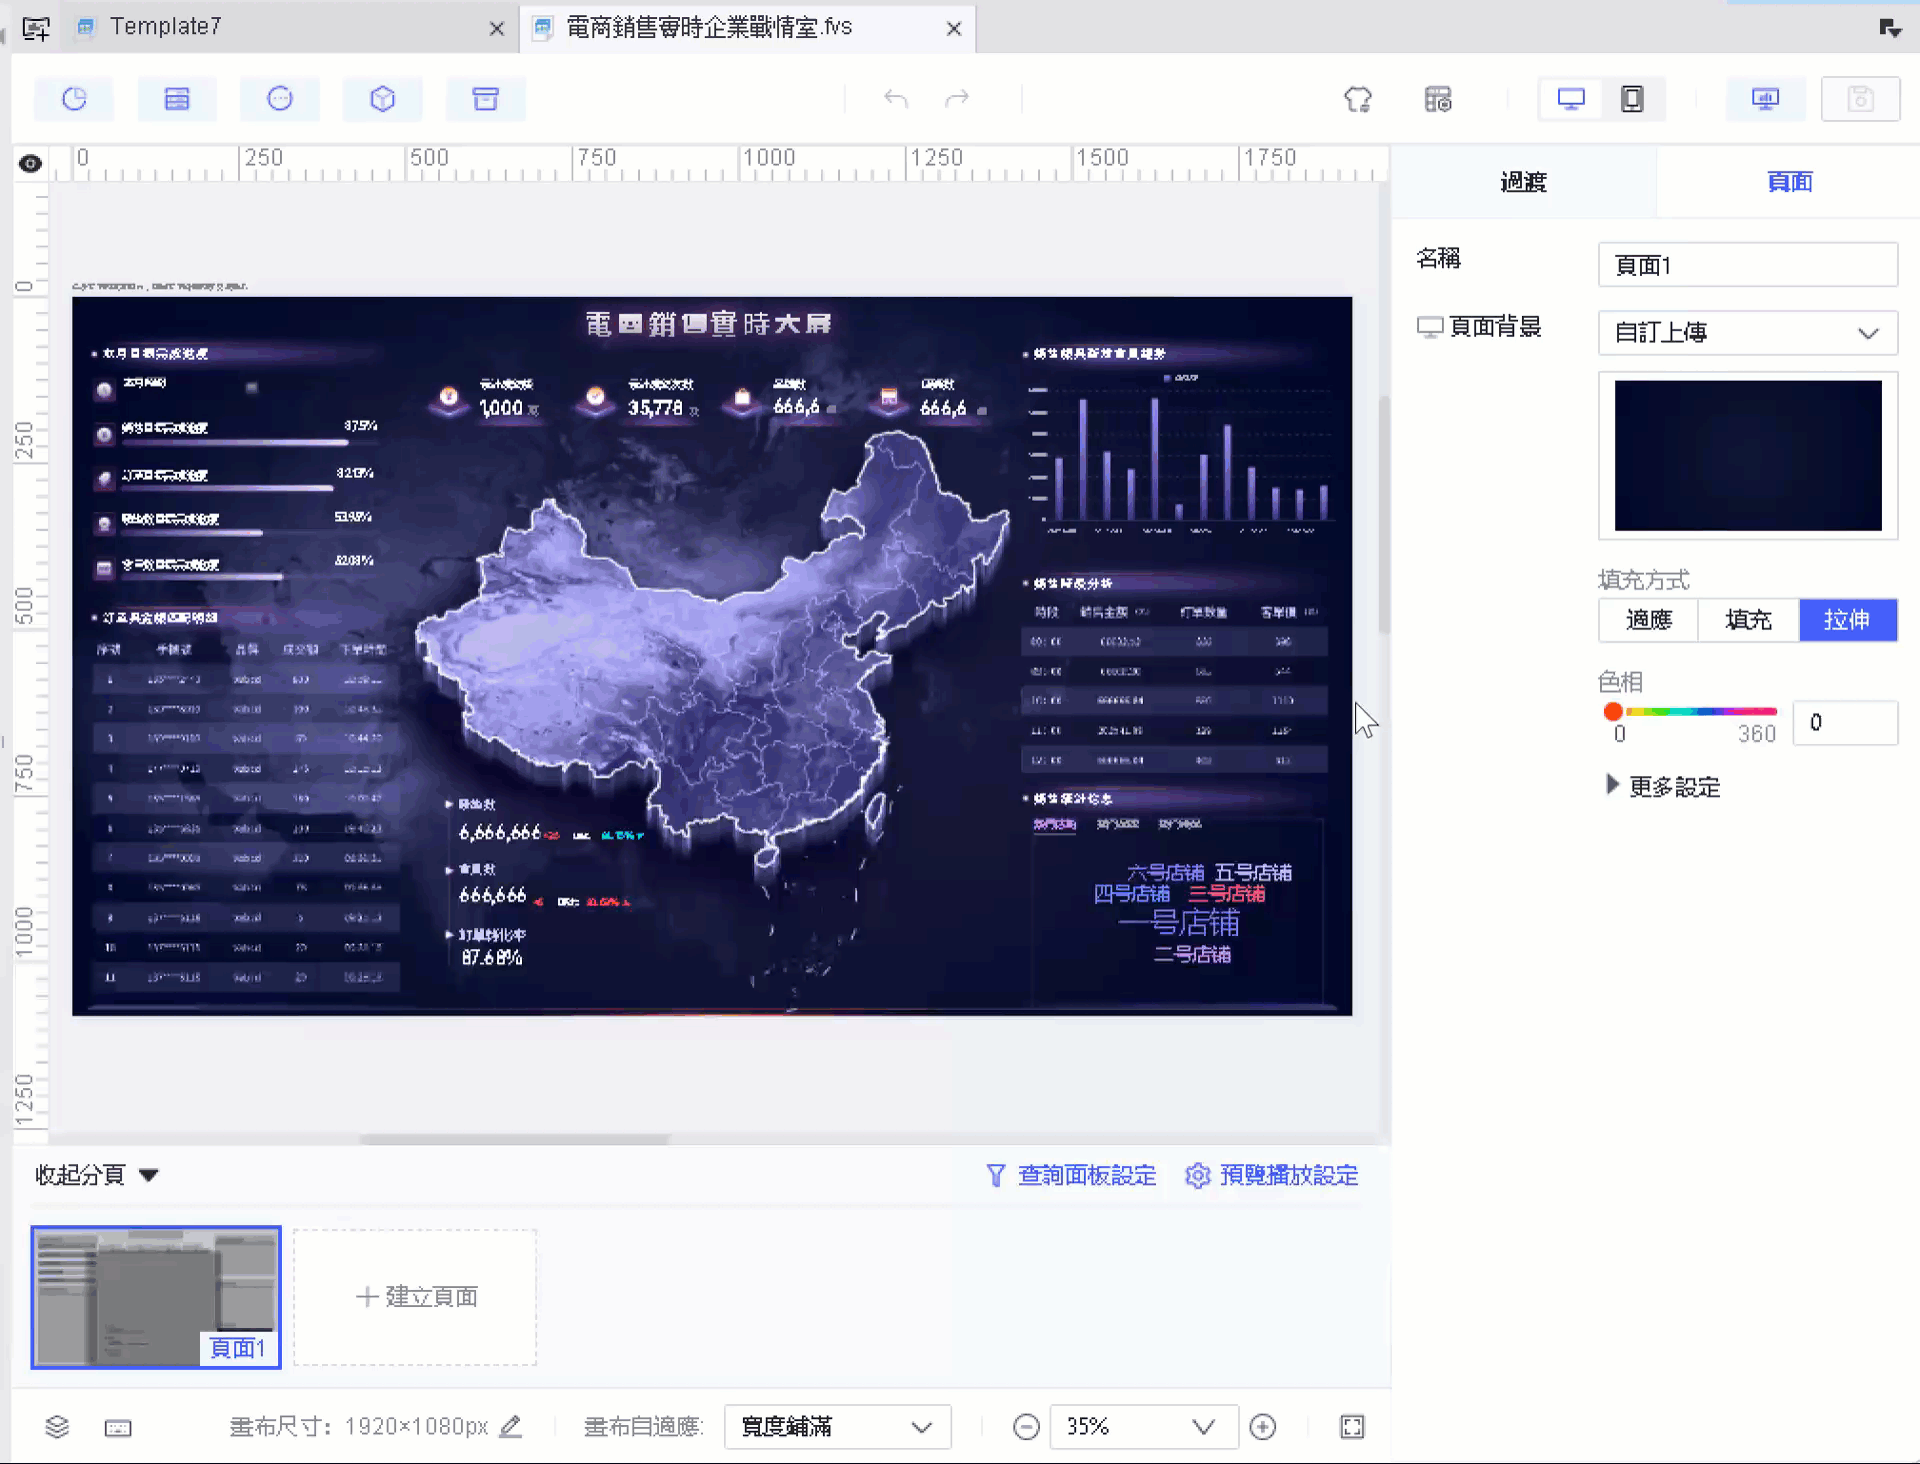Switch to the Template7 document tab
The image size is (1920, 1464).
click(x=165, y=27)
